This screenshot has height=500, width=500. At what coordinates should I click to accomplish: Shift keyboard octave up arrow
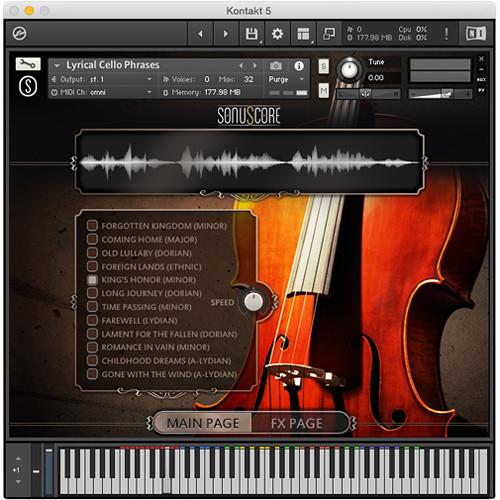18,459
